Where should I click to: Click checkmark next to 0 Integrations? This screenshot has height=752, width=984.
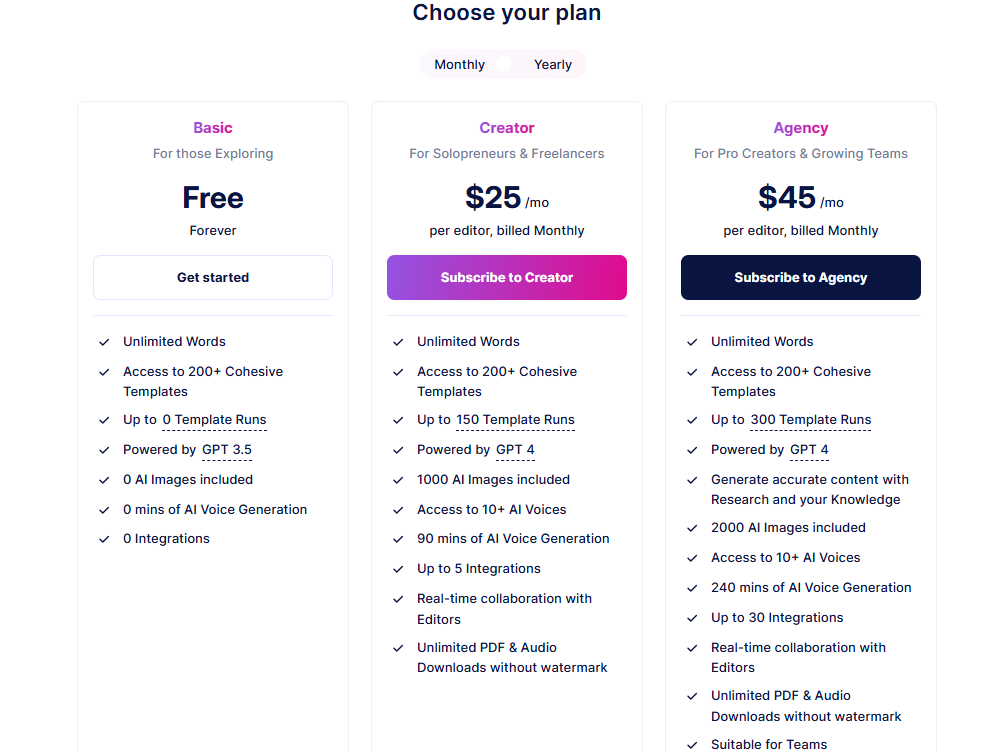pyautogui.click(x=103, y=538)
